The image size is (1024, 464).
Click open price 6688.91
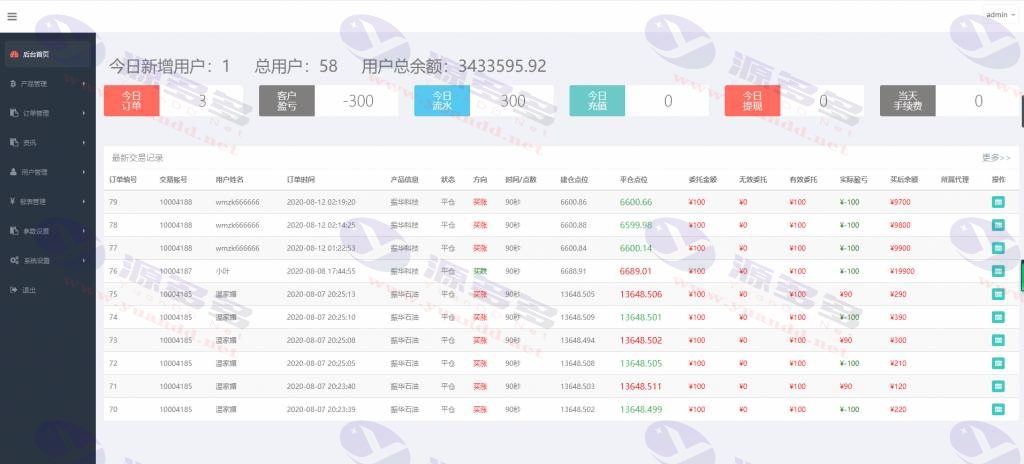click(573, 271)
